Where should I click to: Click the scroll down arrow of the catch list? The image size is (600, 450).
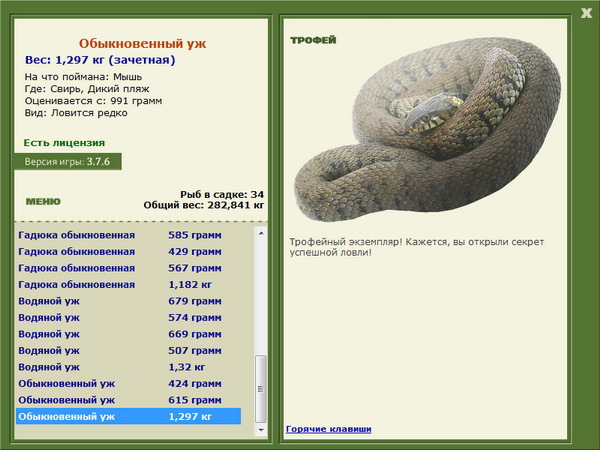(261, 430)
